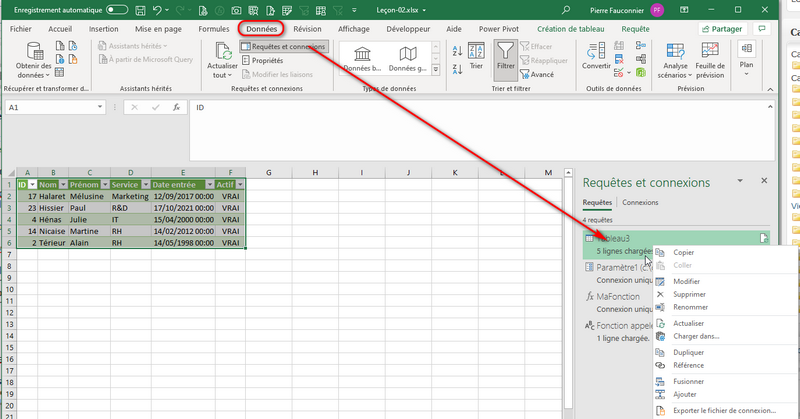Close the Requêtes et connexions pane

[x=764, y=181]
